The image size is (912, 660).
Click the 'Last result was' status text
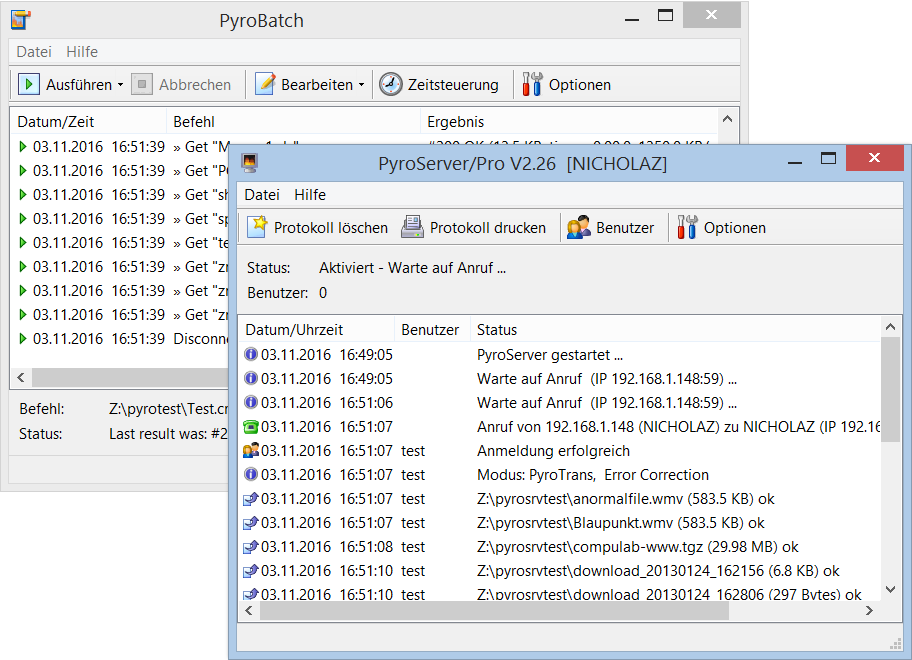(168, 434)
